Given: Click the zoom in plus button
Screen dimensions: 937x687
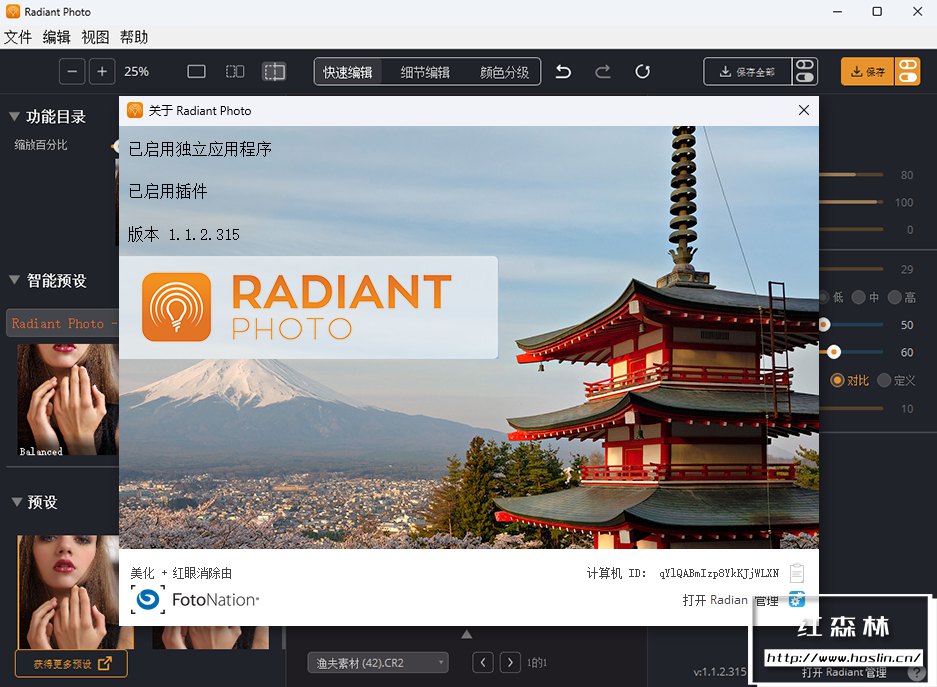Looking at the screenshot, I should (x=102, y=72).
